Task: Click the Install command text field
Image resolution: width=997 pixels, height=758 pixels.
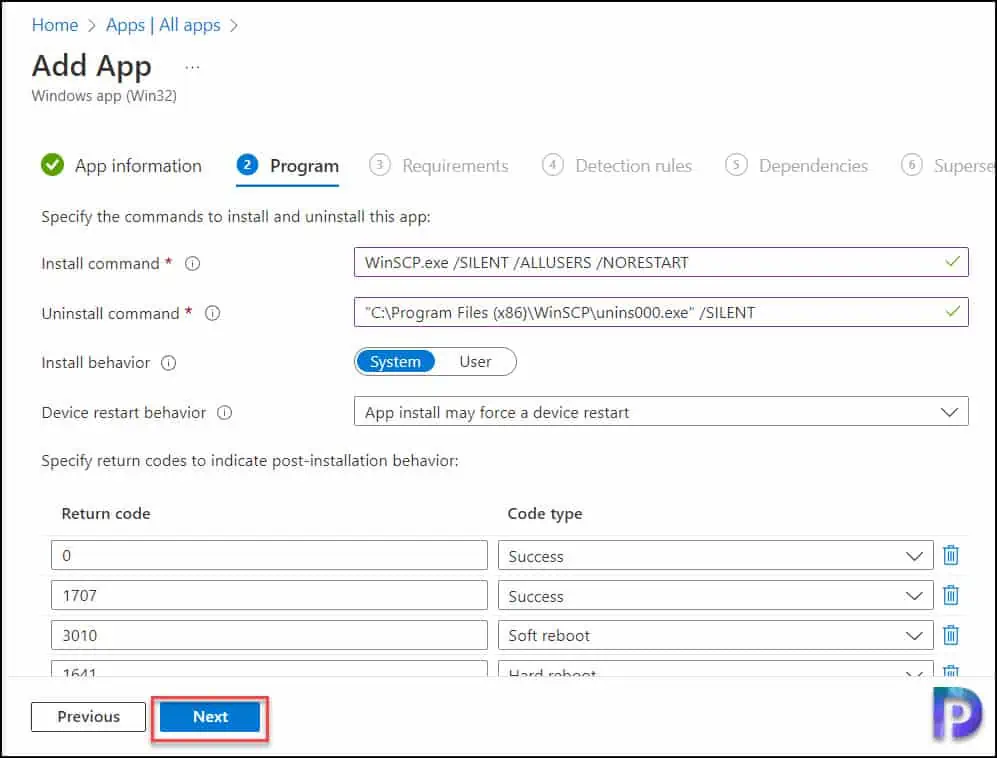Action: point(661,262)
